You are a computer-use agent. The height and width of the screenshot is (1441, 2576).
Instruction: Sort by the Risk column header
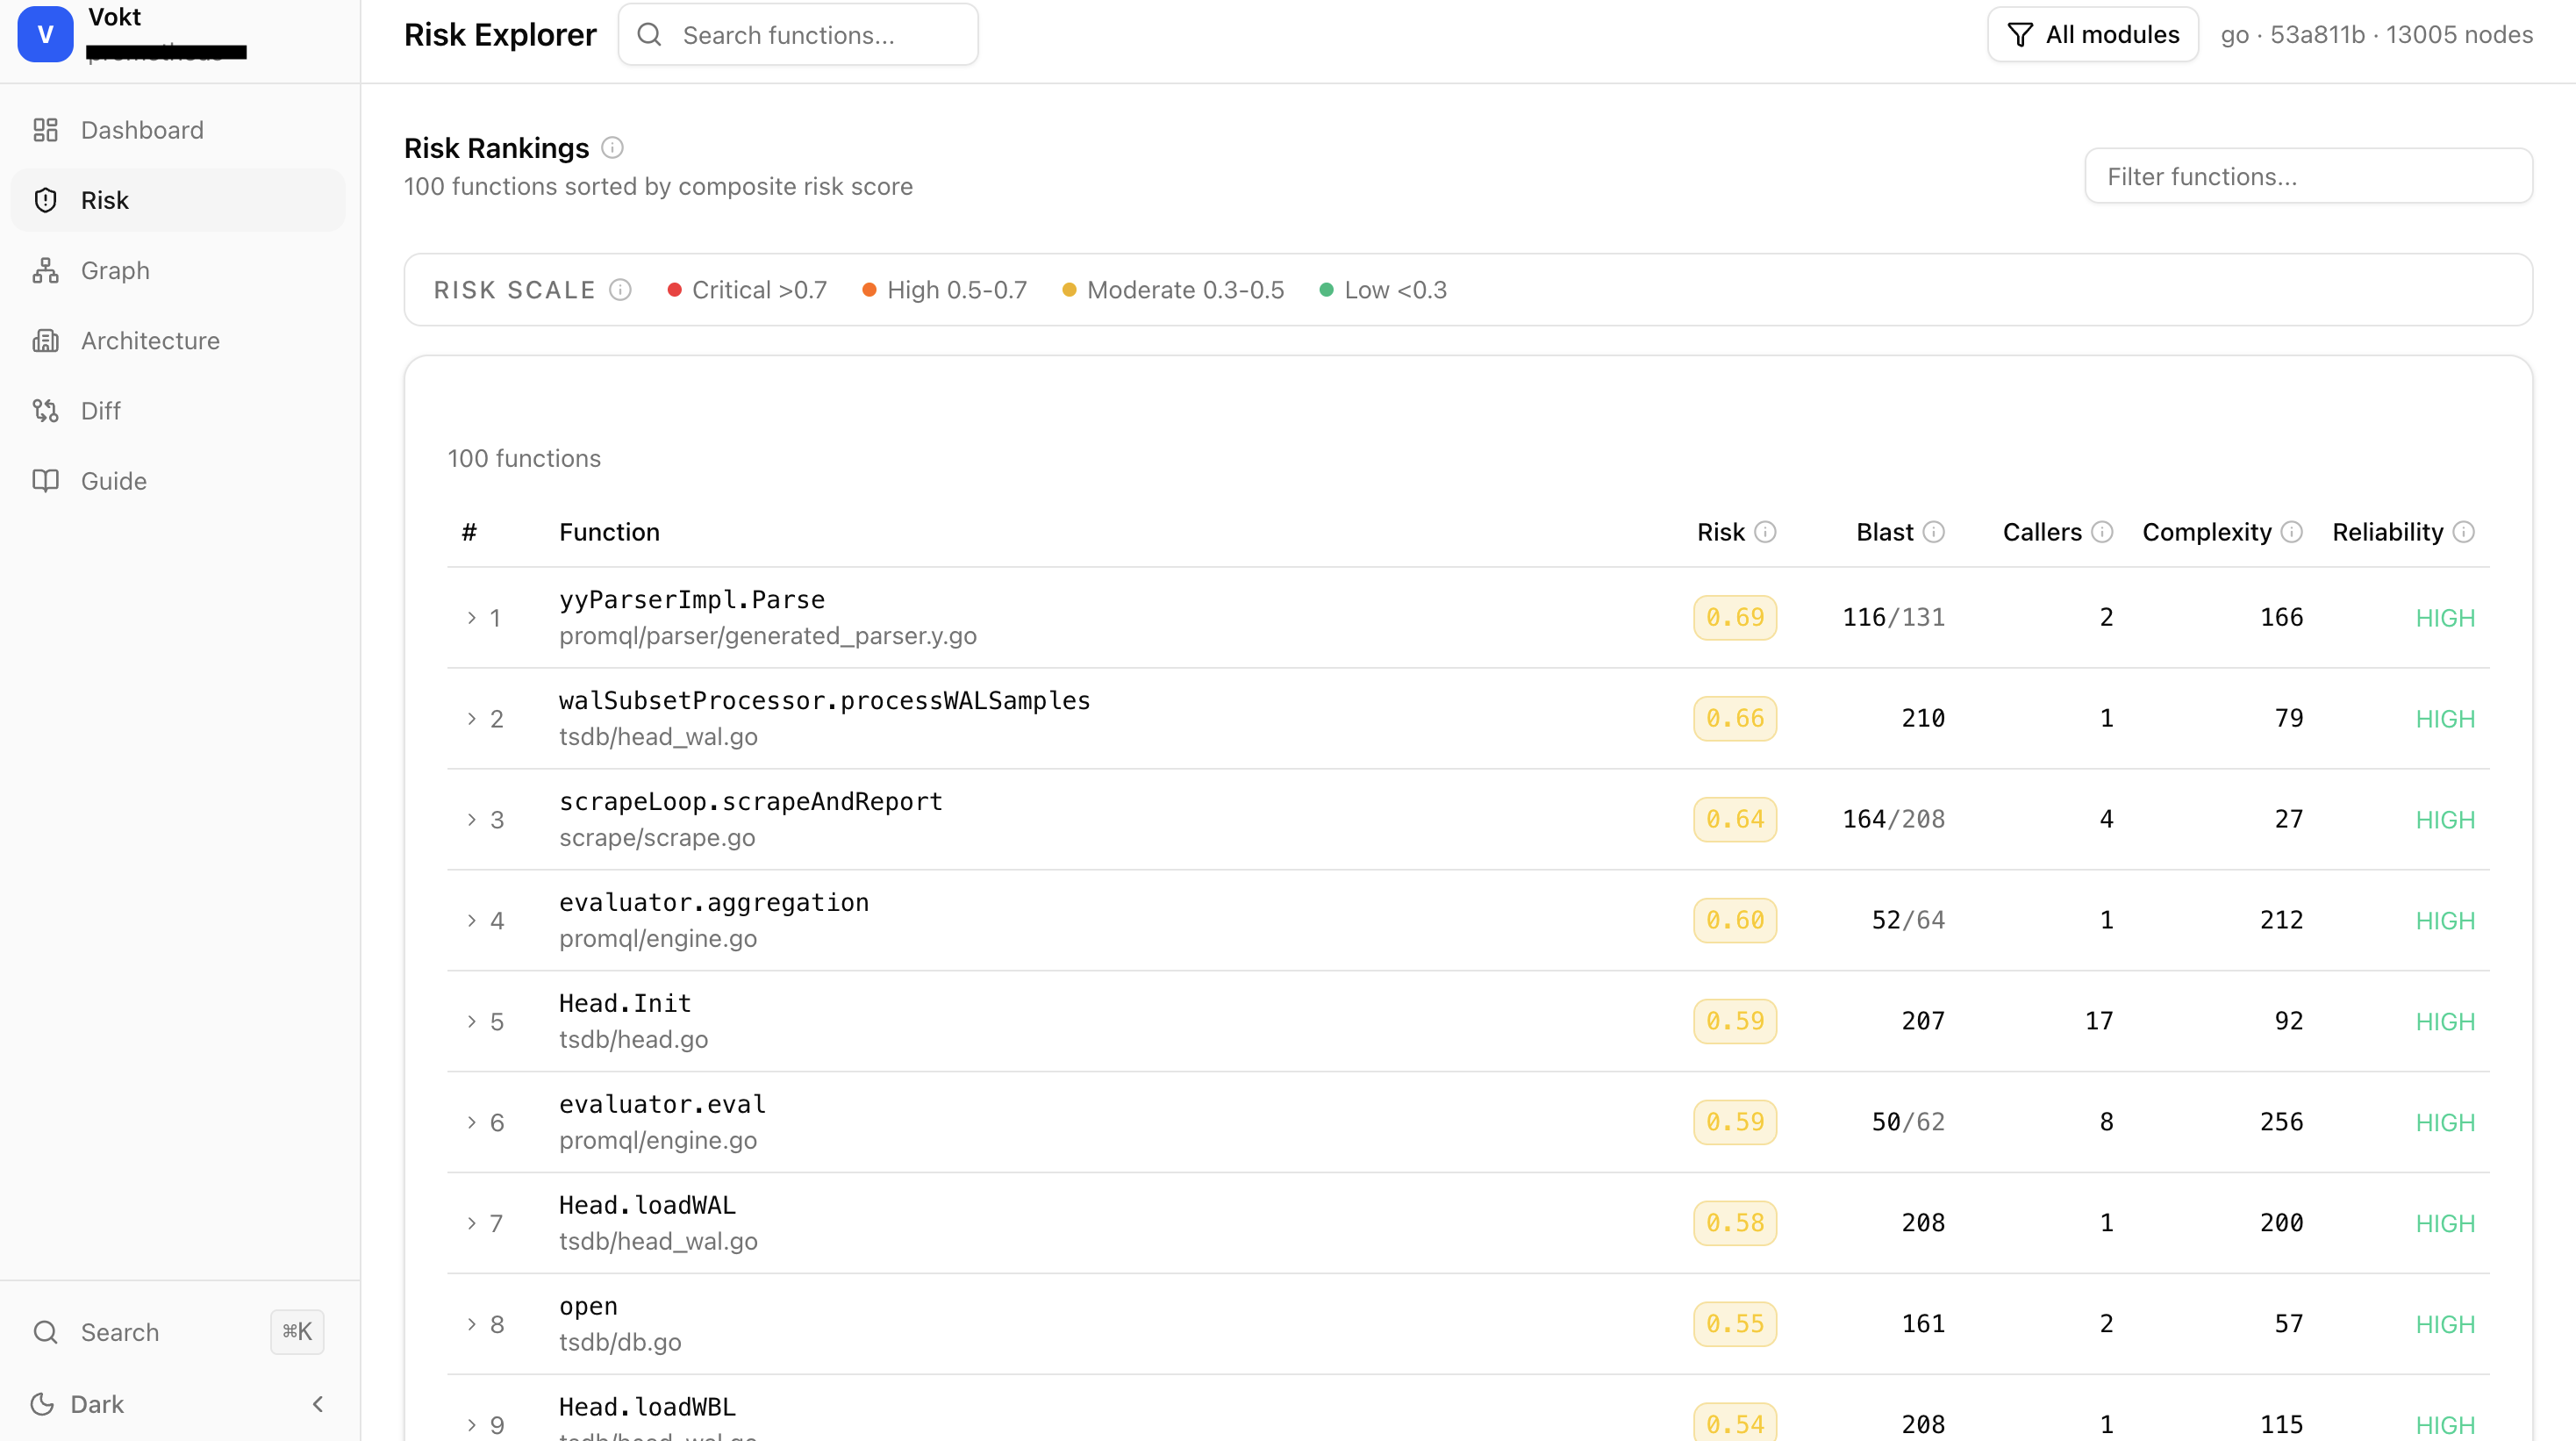point(1720,532)
